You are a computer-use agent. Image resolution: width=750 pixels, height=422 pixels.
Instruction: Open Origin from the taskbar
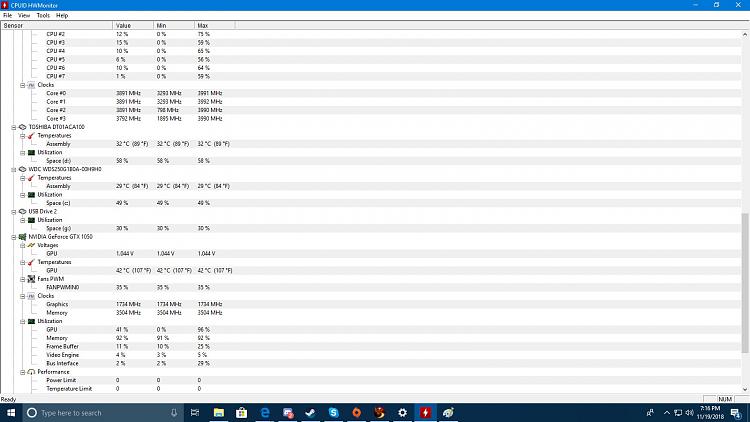click(x=356, y=412)
